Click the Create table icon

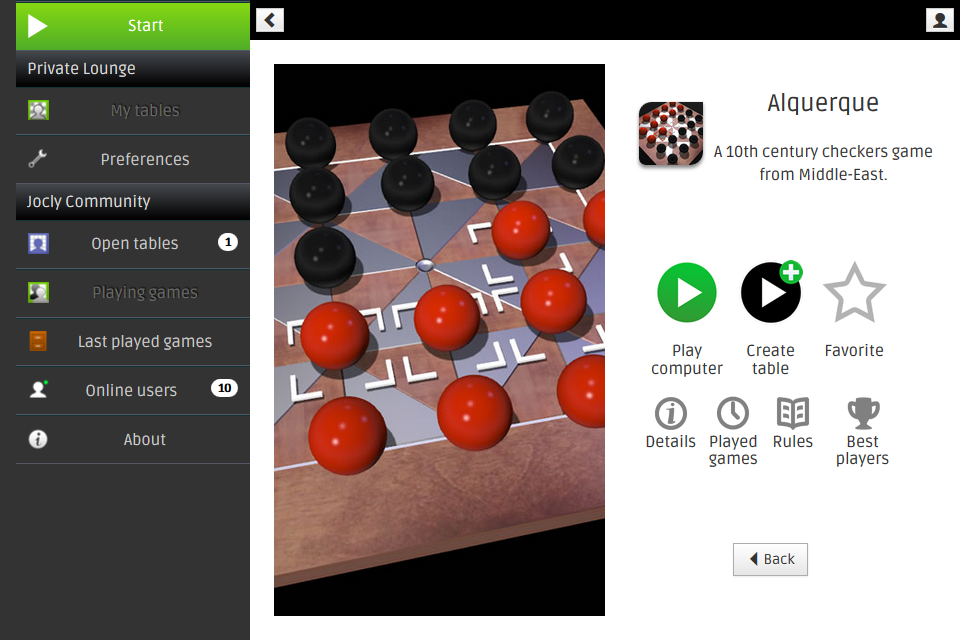click(x=771, y=292)
